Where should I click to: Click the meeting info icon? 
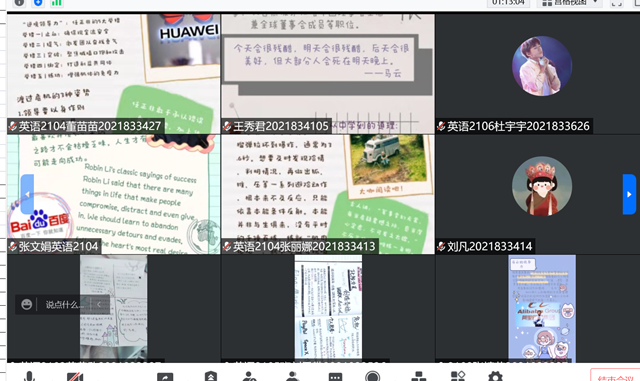19,3
